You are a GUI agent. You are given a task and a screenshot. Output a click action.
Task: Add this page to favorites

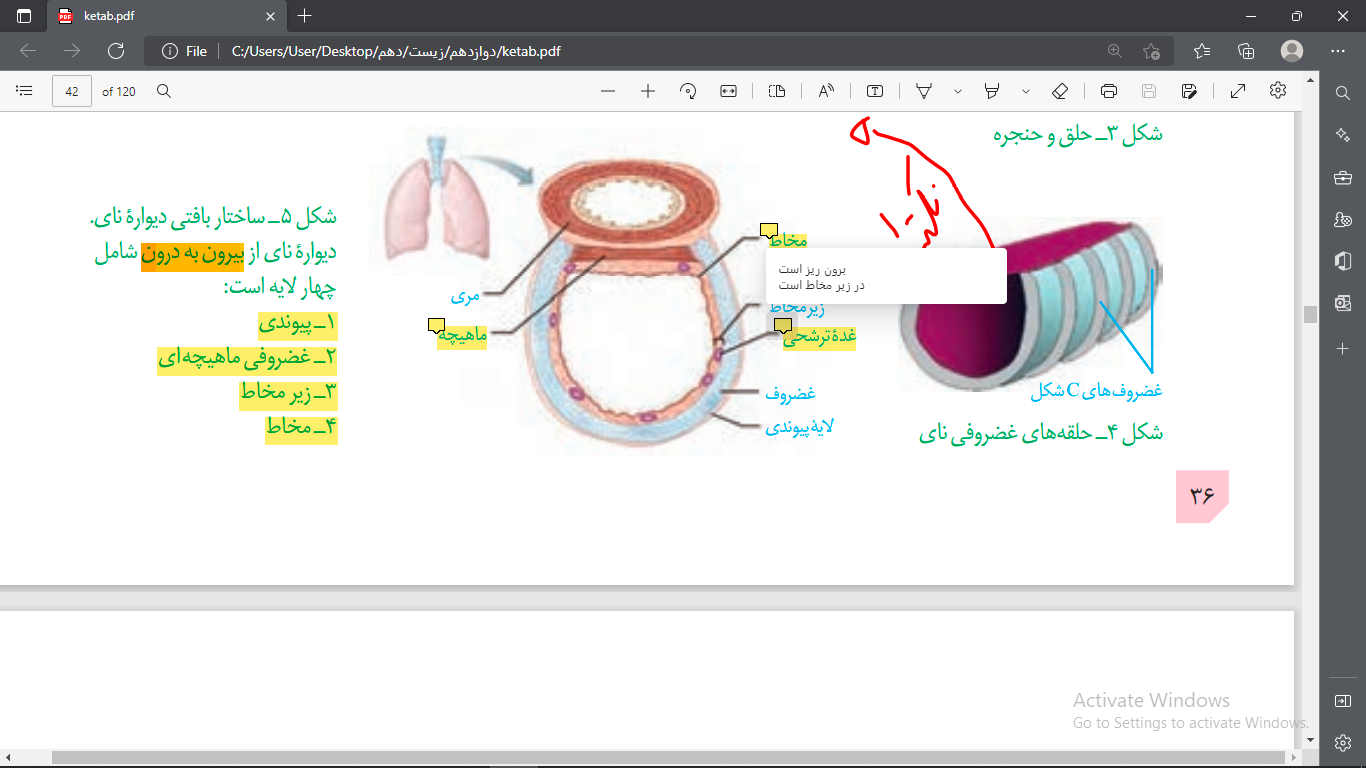1151,51
